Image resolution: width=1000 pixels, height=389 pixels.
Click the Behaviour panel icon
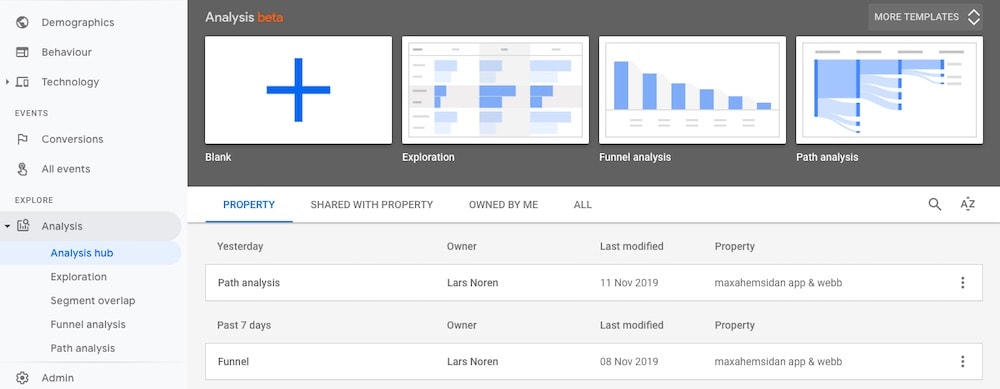pyautogui.click(x=22, y=52)
